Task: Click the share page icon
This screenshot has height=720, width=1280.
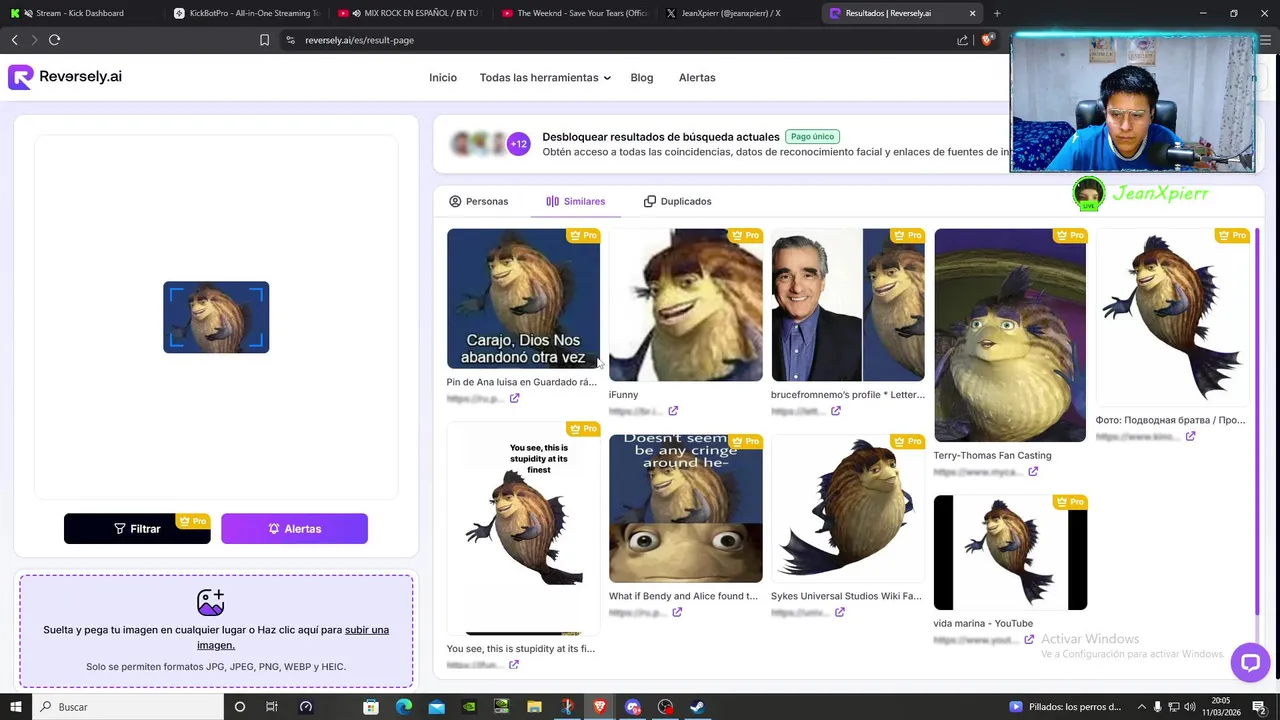Action: pos(962,40)
